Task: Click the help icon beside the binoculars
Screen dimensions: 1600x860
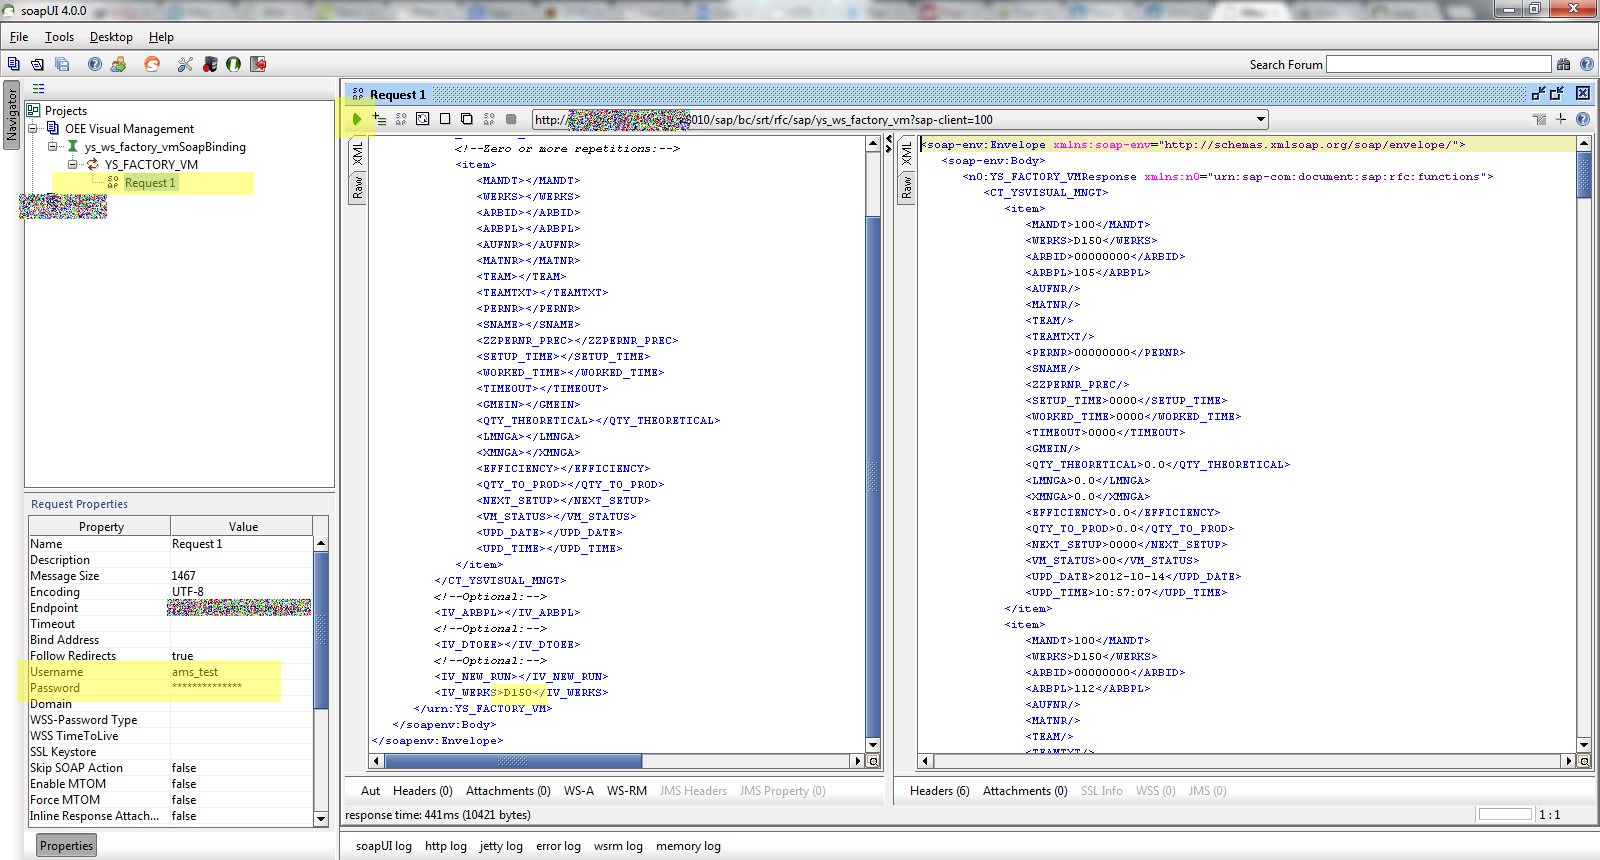Action: click(x=1587, y=64)
